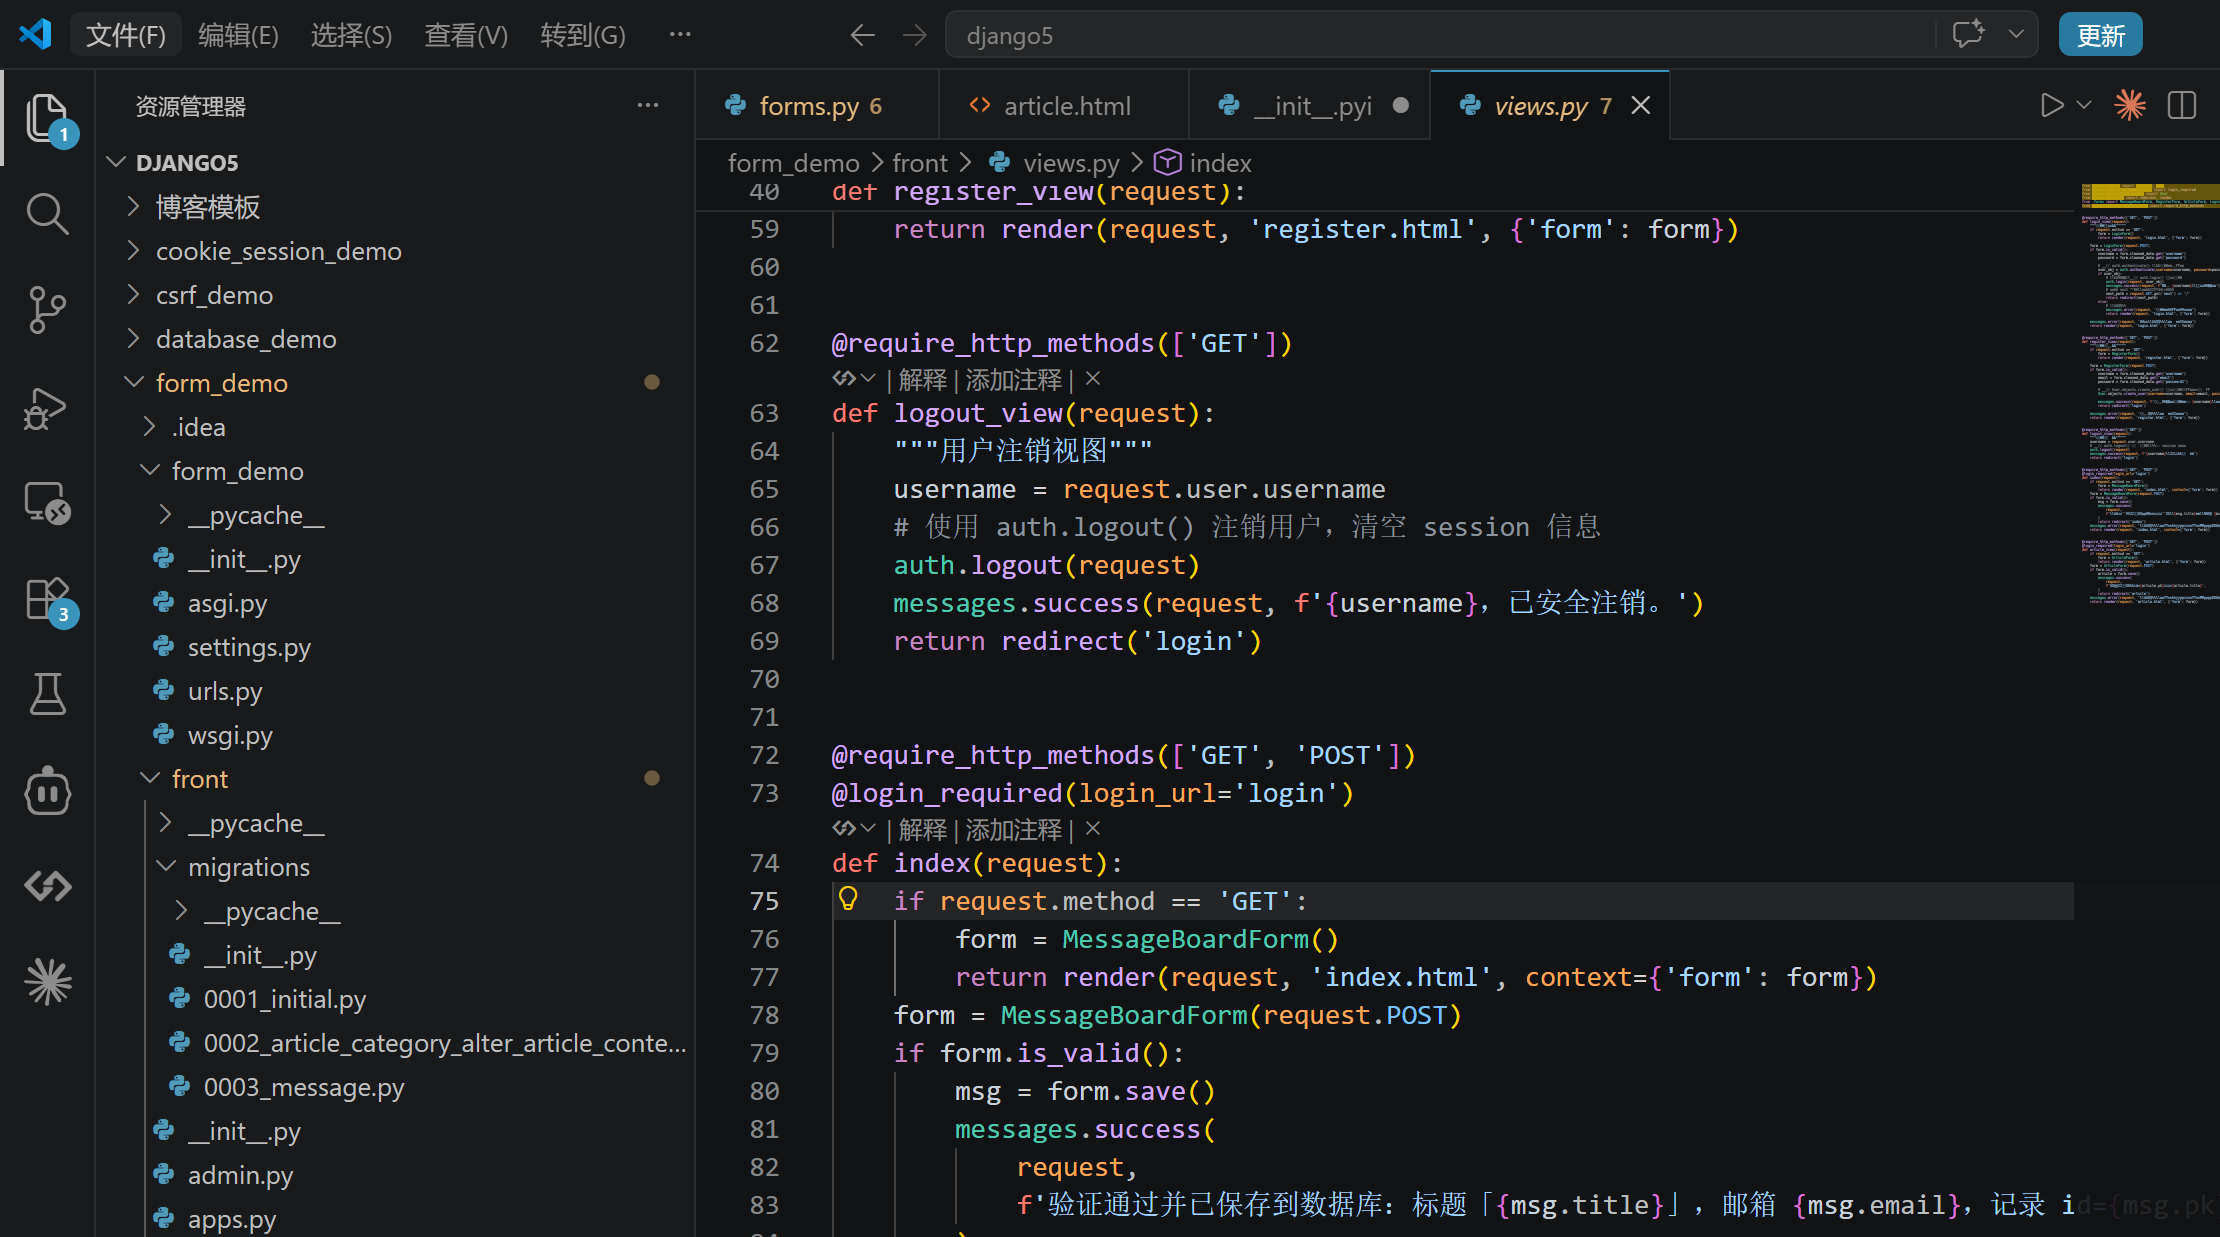Image resolution: width=2220 pixels, height=1237 pixels.
Task: Click the split editor layout icon
Action: [2181, 105]
